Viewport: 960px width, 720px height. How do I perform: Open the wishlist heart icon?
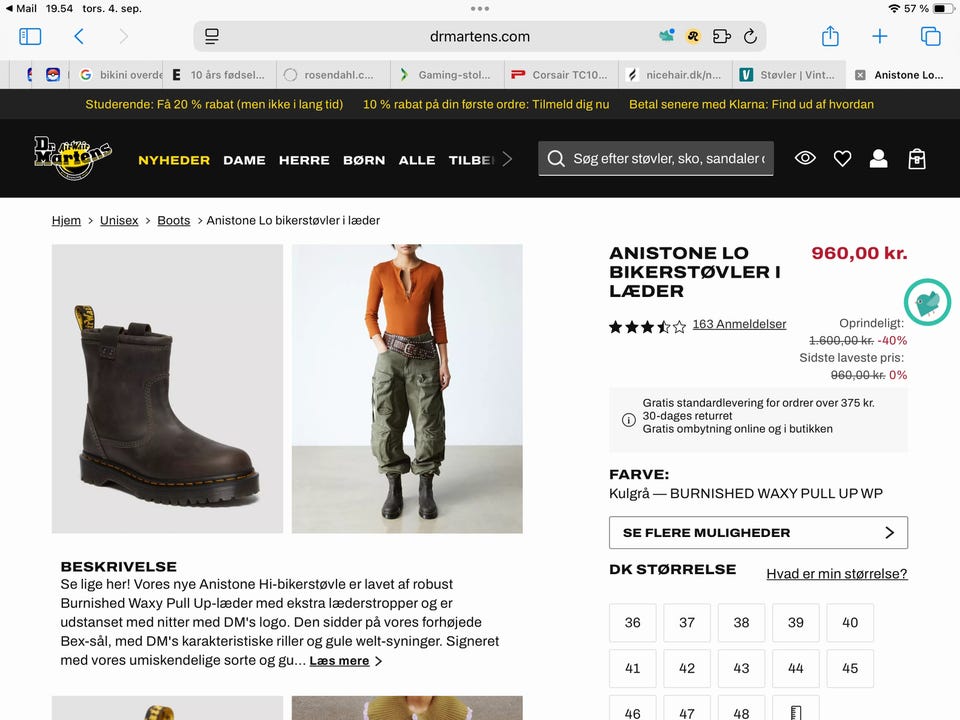point(842,158)
